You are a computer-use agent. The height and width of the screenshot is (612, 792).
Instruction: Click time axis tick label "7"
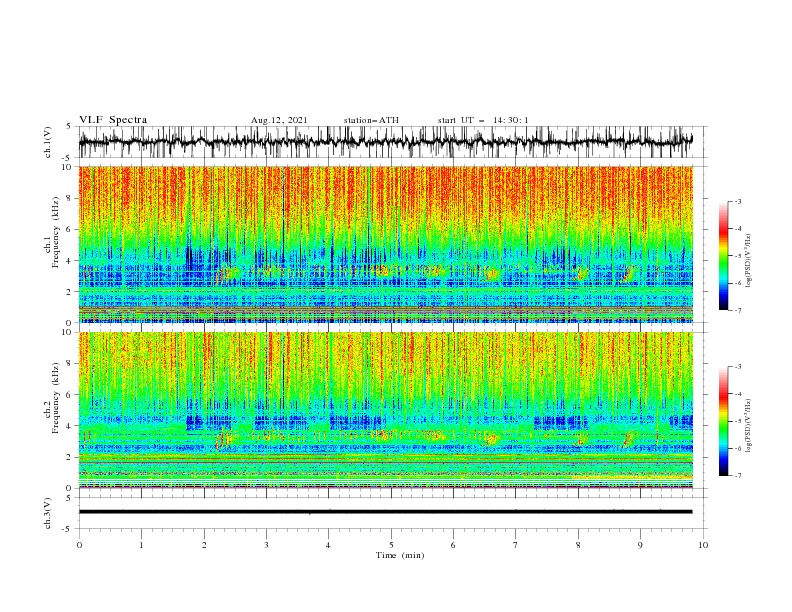(516, 545)
